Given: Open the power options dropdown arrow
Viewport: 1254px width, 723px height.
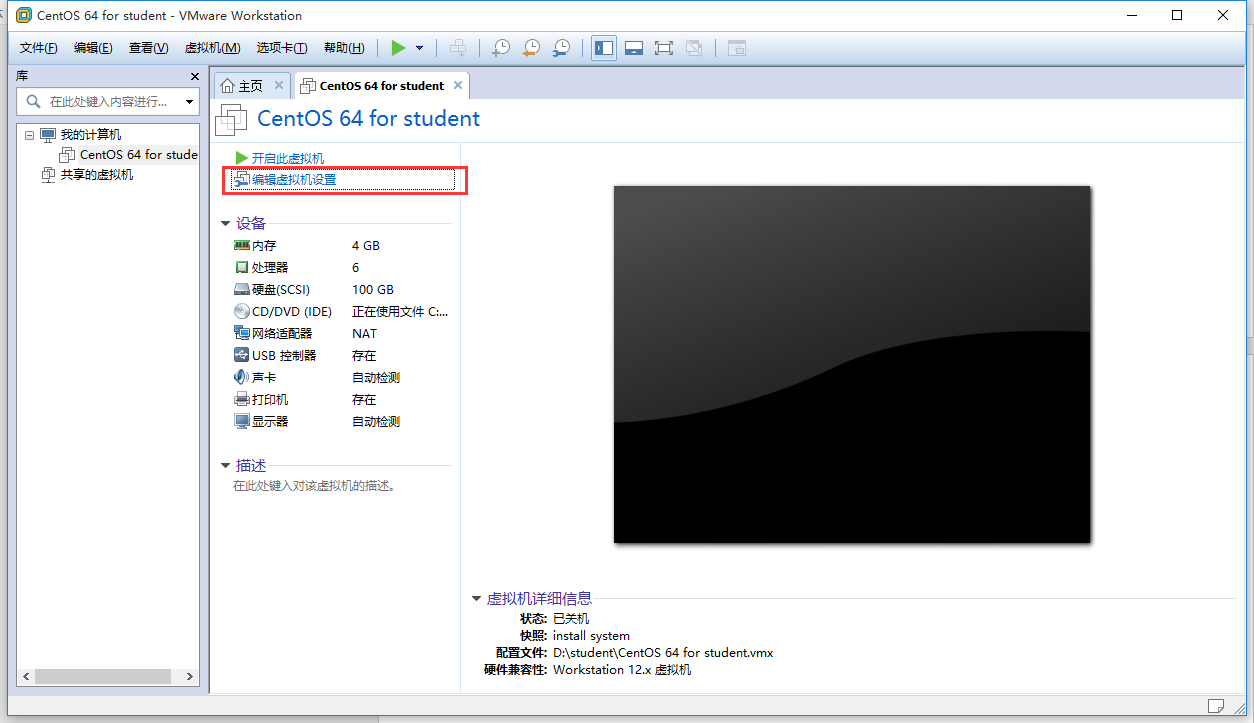Looking at the screenshot, I should click(419, 48).
